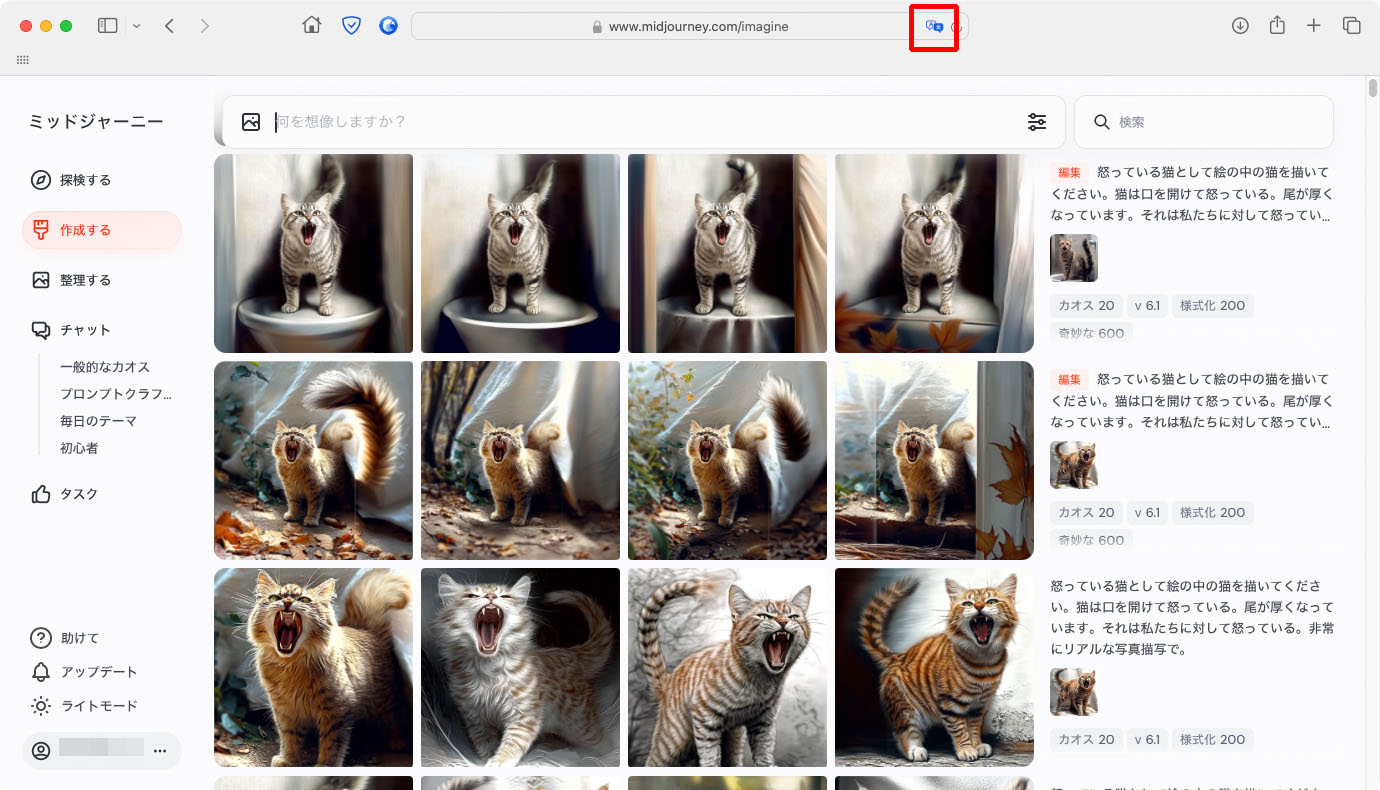The height and width of the screenshot is (790, 1380).
Task: Click the Safari share icon
Action: tap(1277, 26)
